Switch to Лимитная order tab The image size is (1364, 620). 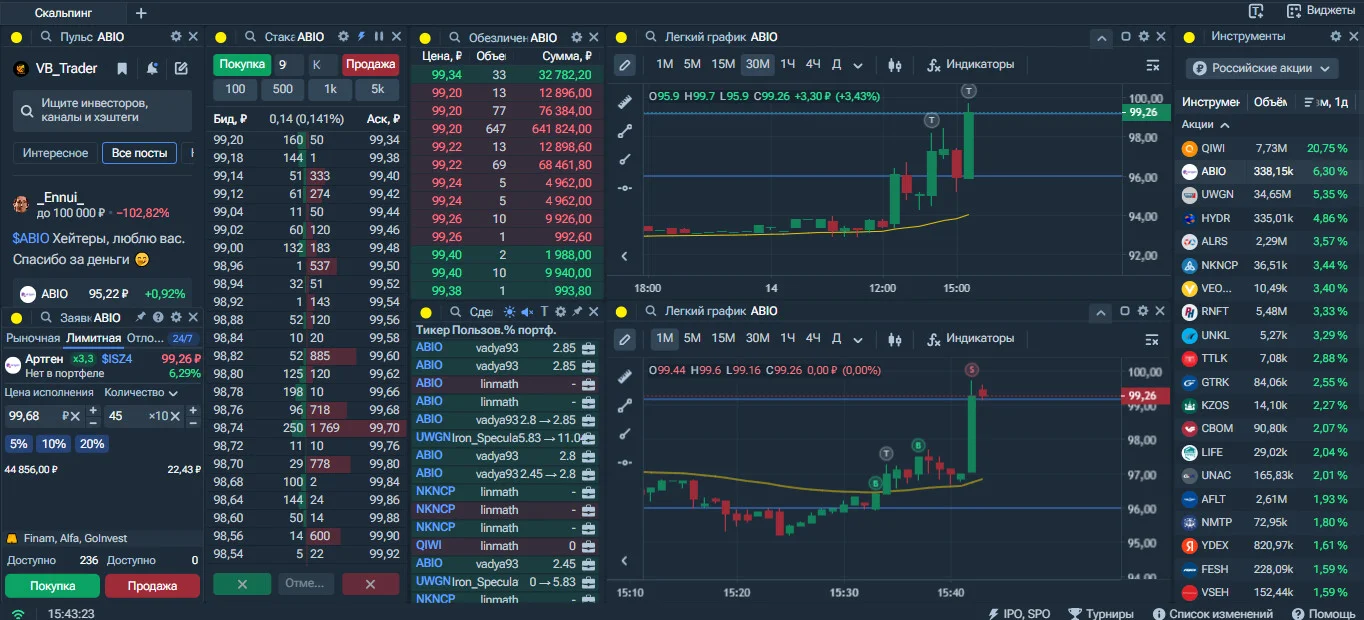94,338
